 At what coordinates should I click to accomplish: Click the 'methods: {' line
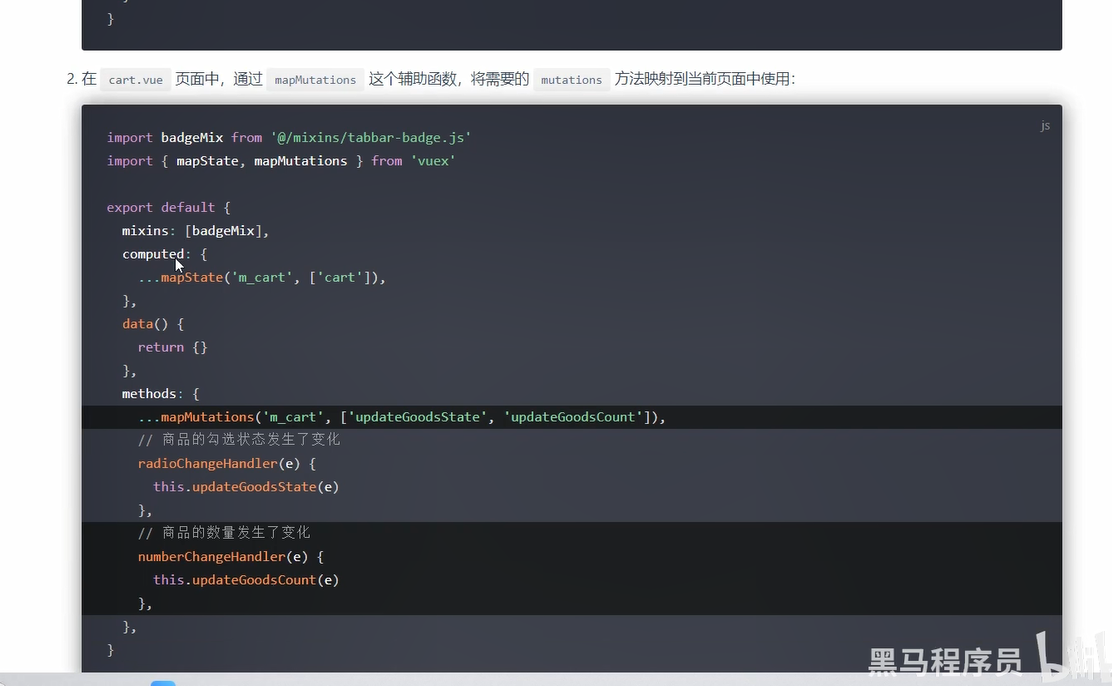161,394
